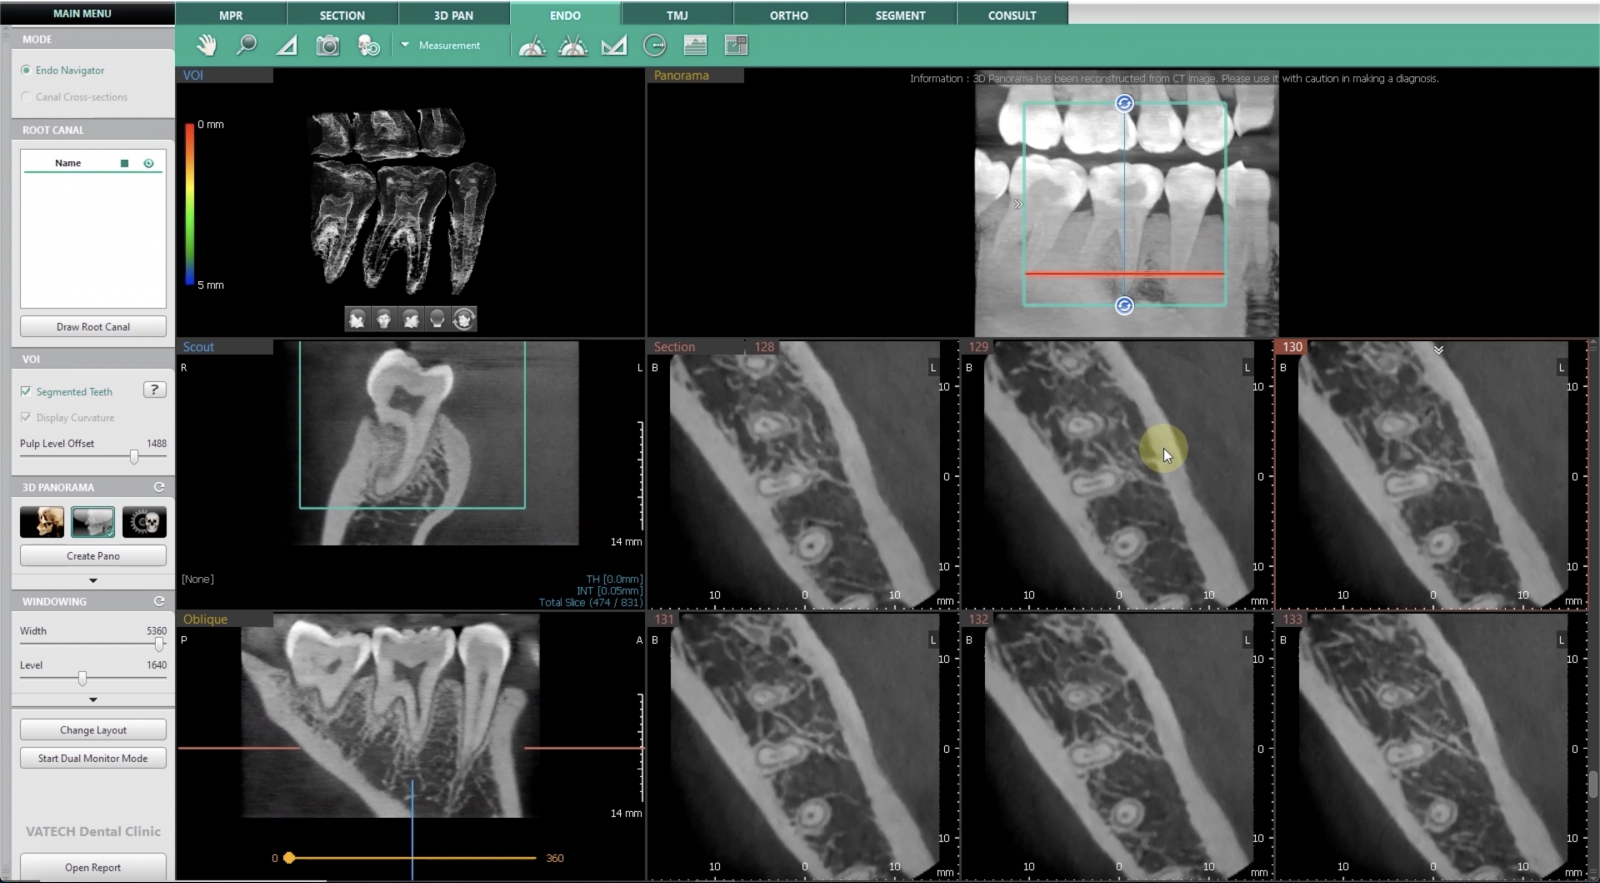Screen dimensions: 1600x883
Task: Click the root canal color square header
Action: point(124,163)
